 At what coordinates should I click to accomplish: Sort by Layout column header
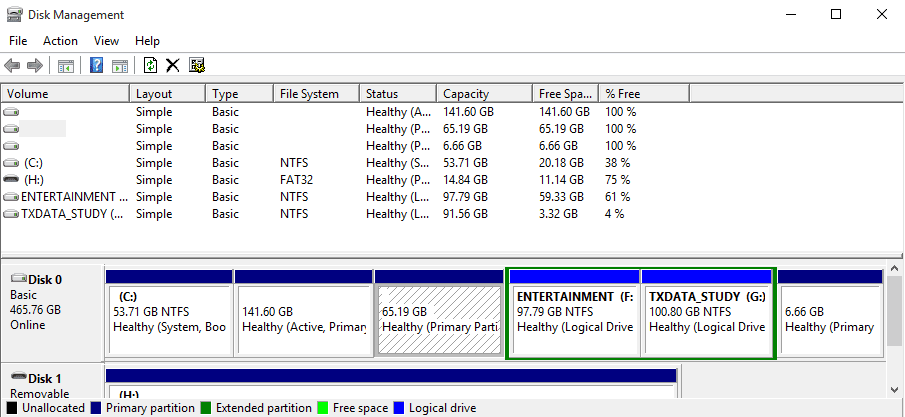point(167,94)
